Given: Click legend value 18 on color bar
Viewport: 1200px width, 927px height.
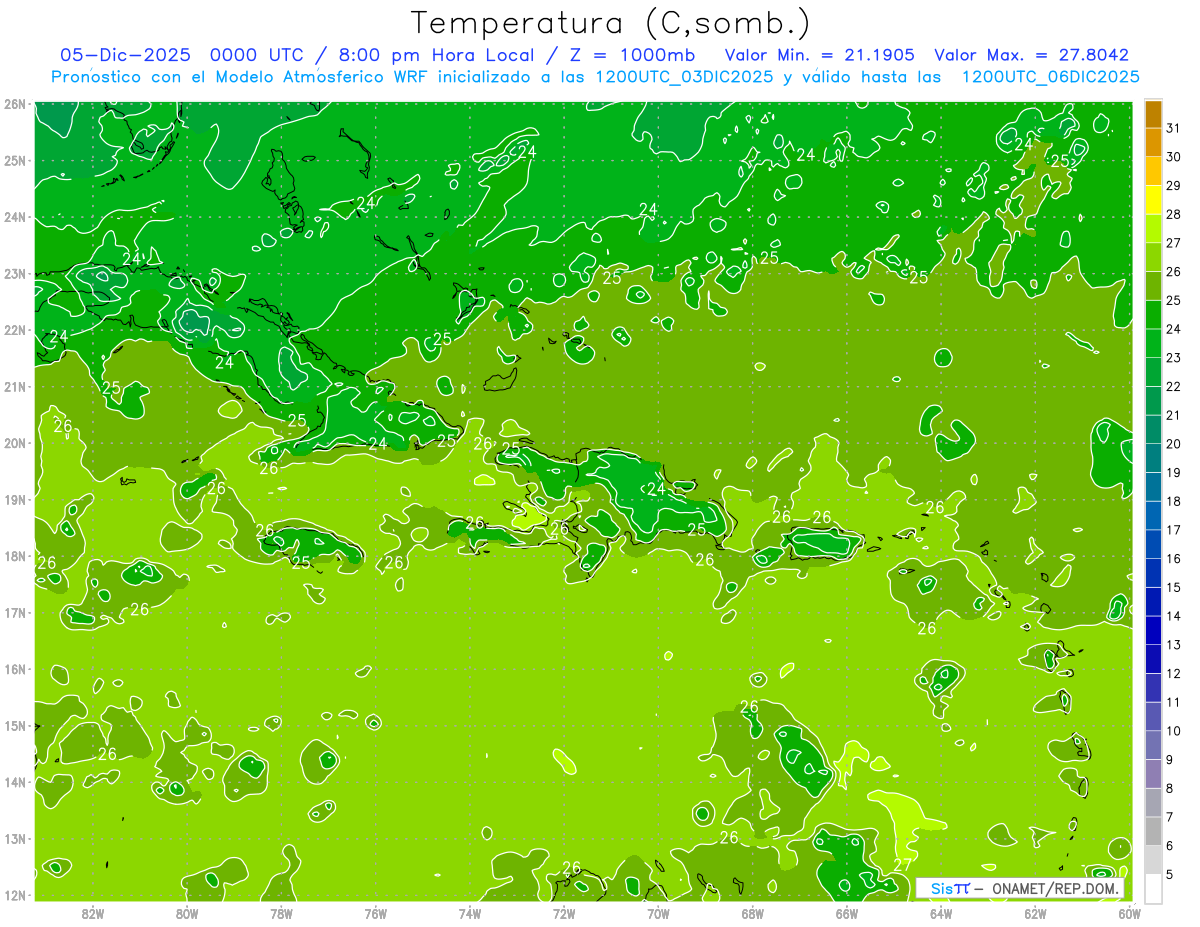Looking at the screenshot, I should click(x=1173, y=501).
